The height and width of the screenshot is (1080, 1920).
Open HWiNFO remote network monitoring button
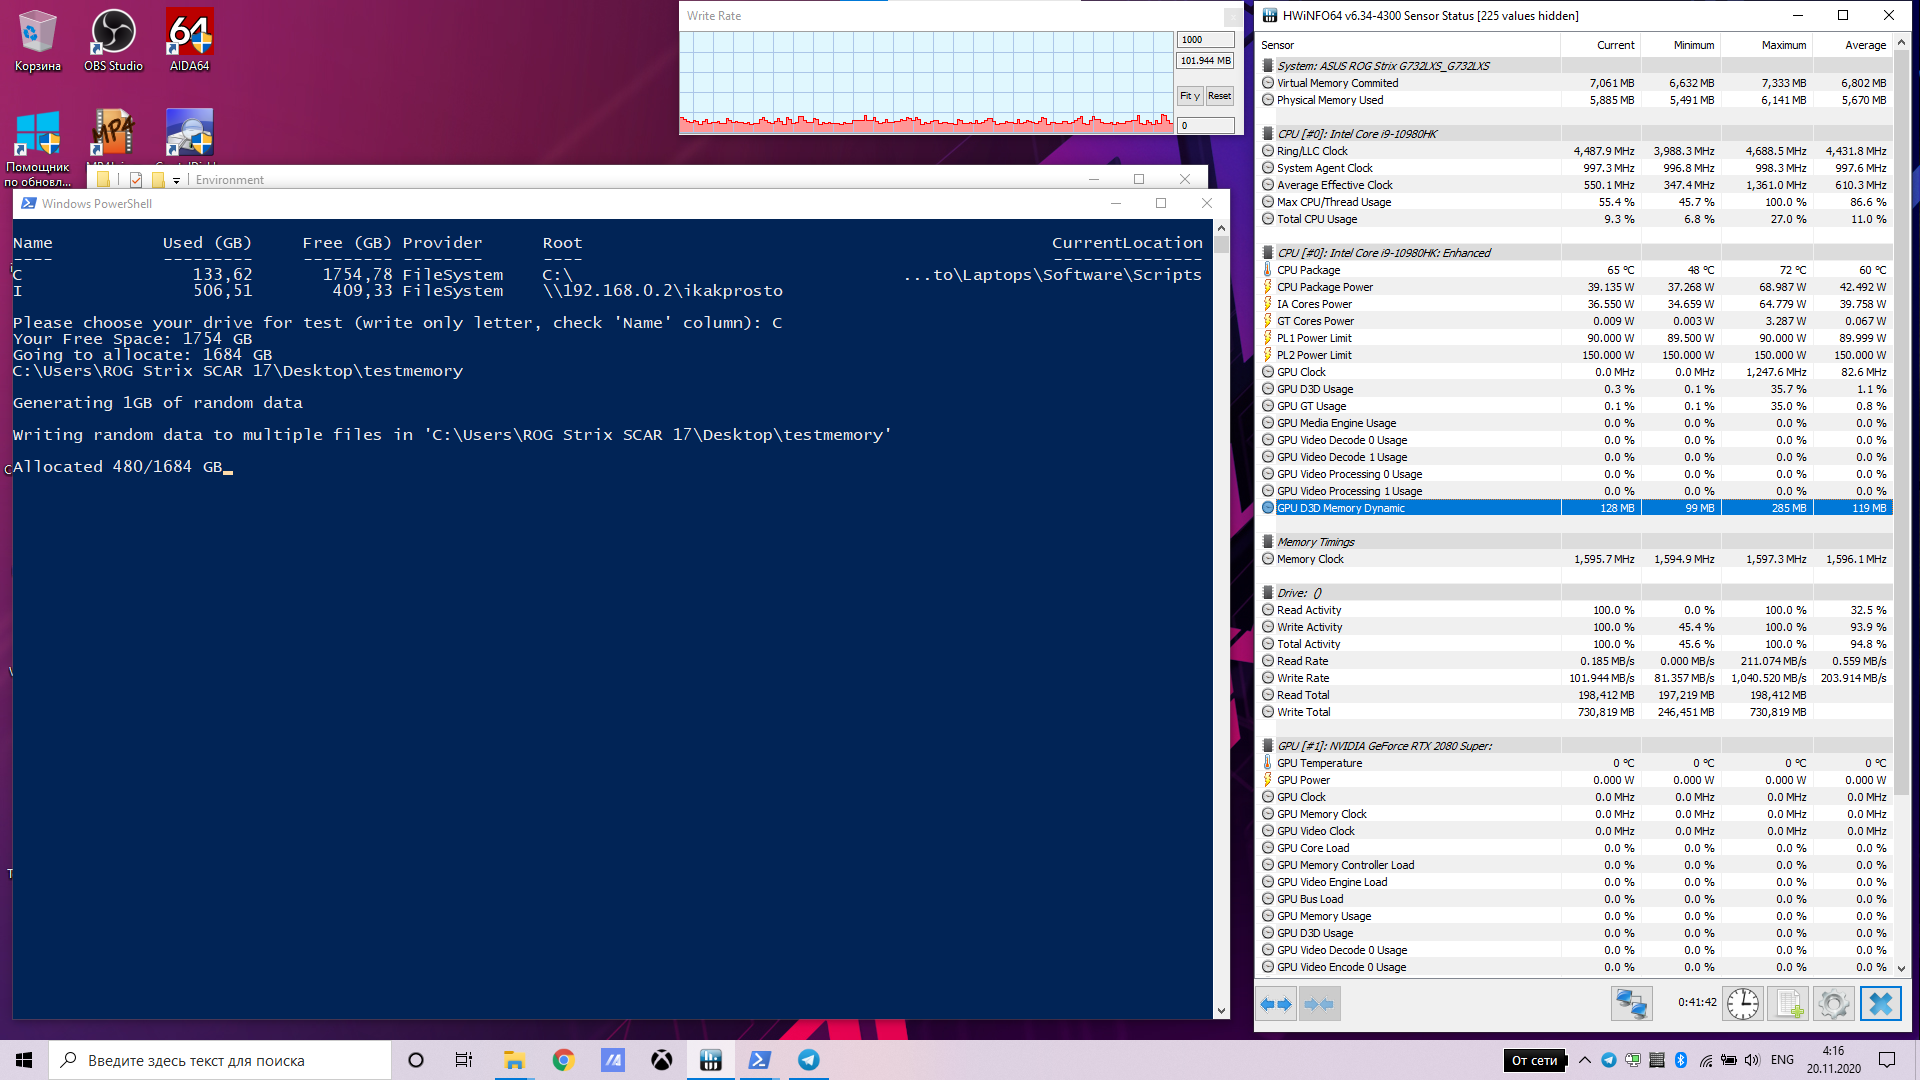pyautogui.click(x=1631, y=1004)
